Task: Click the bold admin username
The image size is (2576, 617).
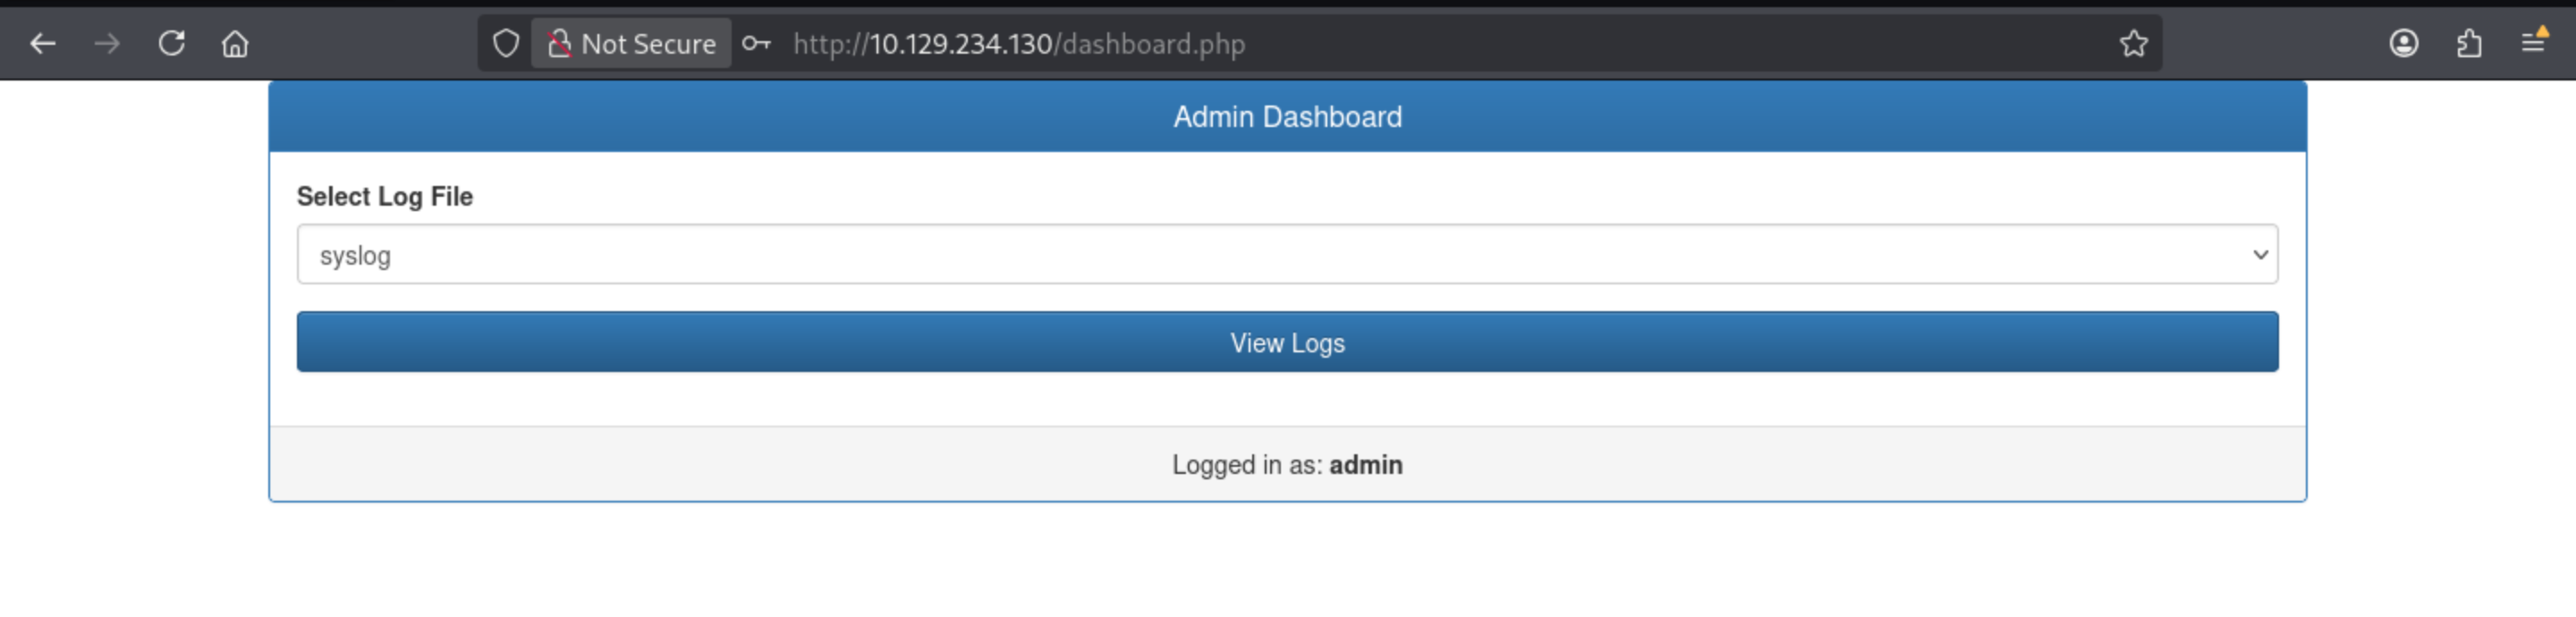Action: 1365,465
